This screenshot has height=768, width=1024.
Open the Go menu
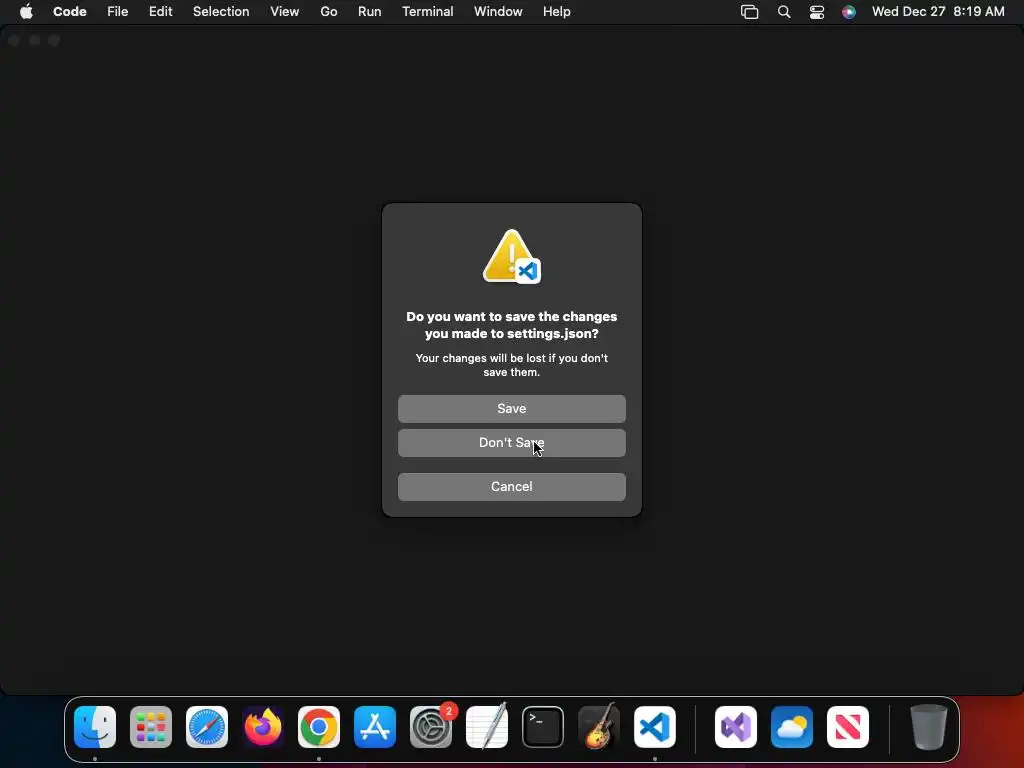[x=328, y=12]
